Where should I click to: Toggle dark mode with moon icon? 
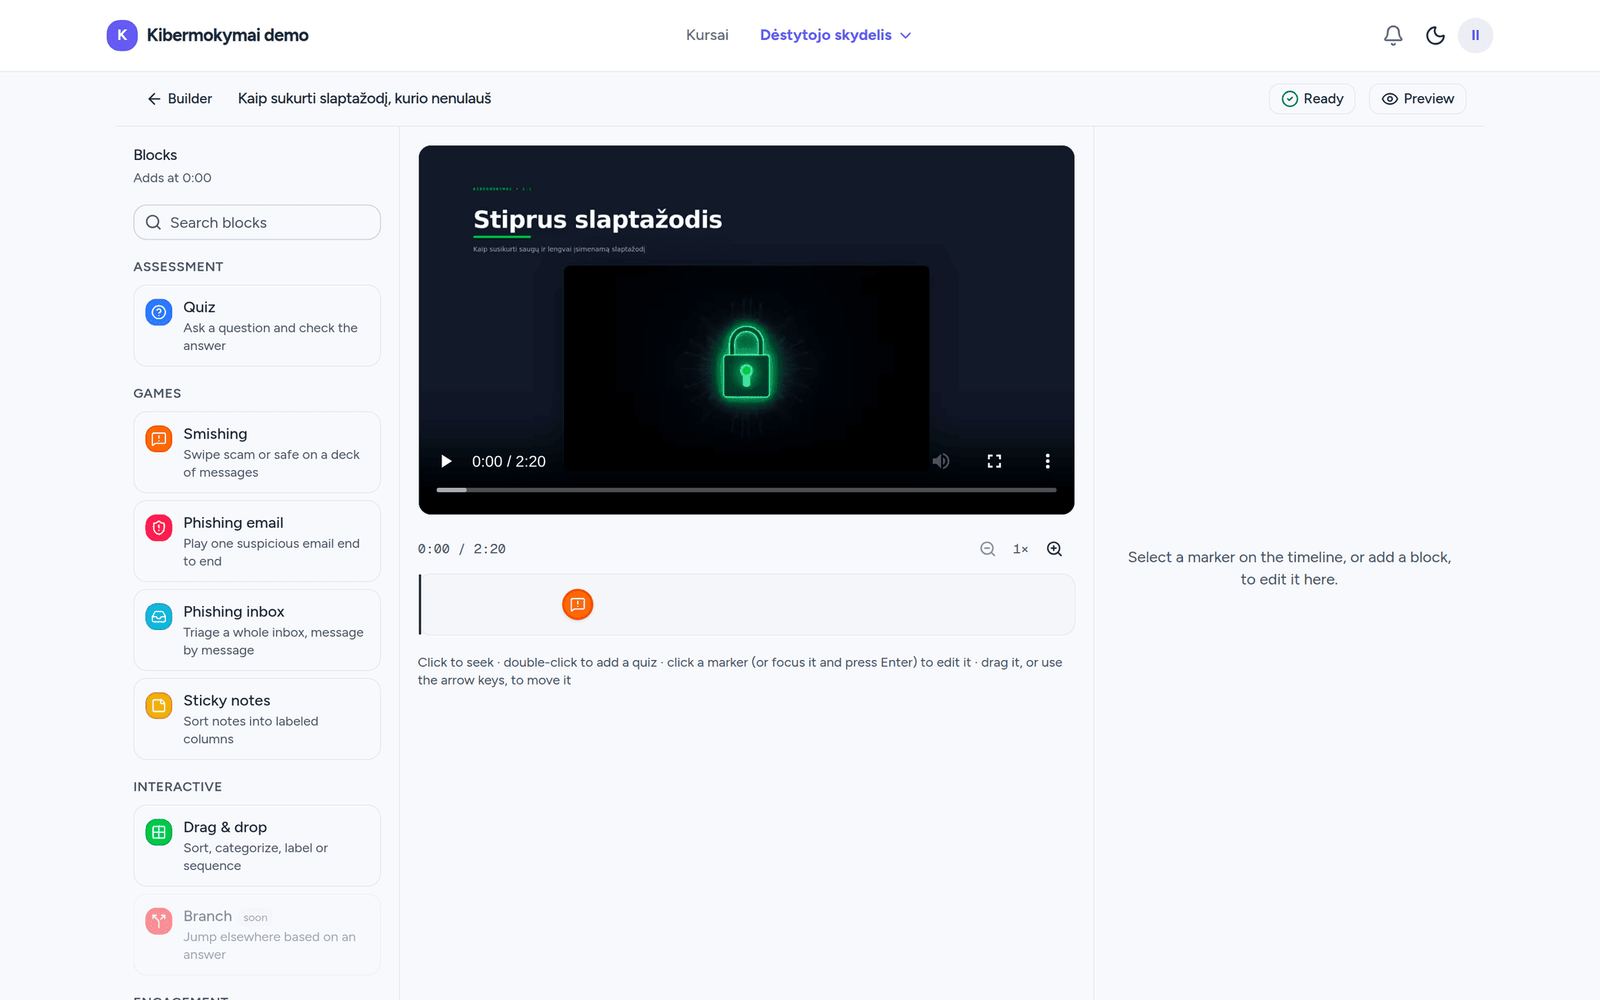tap(1435, 35)
